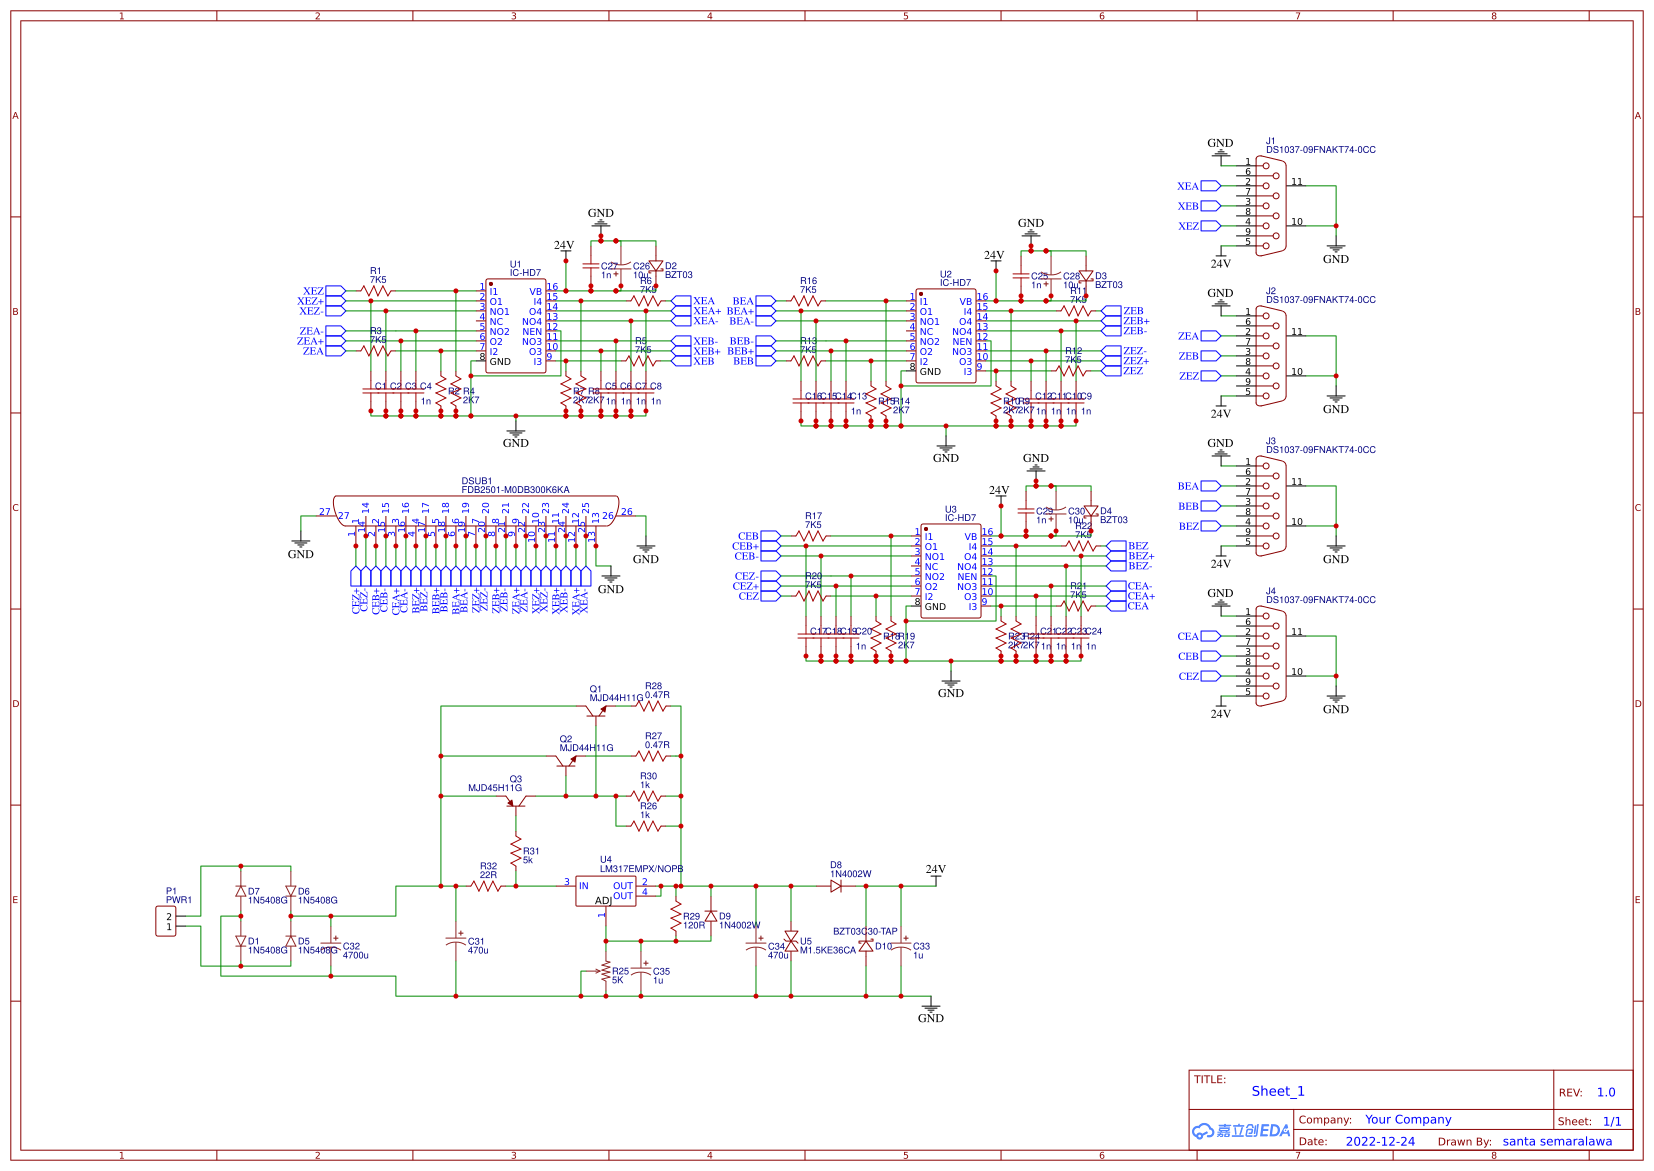Screen dimensions: 1654x1171
Task: Click the 24V power net label near U2
Action: coord(993,256)
